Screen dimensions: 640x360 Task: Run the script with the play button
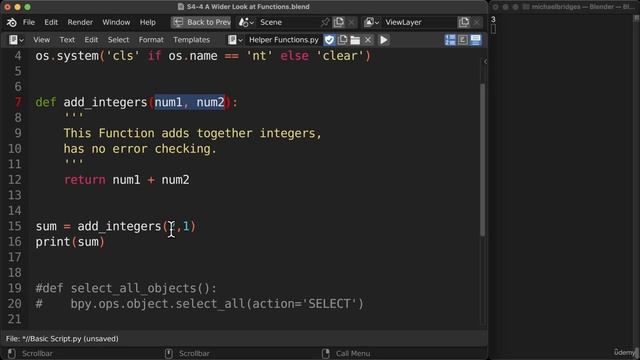384,40
